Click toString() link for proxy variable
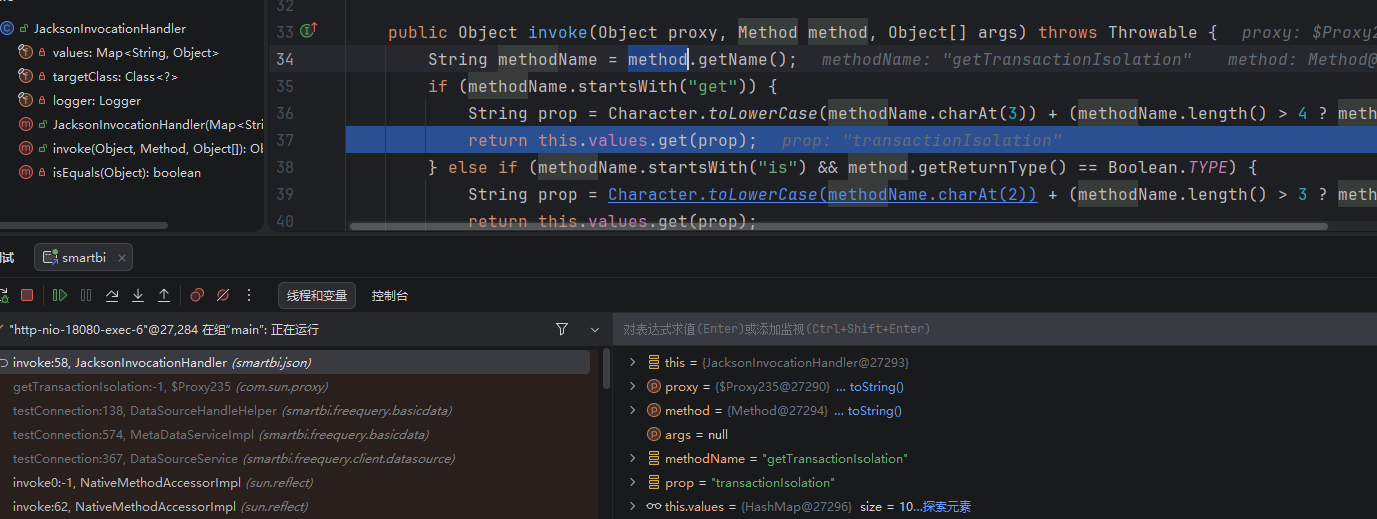This screenshot has width=1377, height=519. [x=875, y=387]
